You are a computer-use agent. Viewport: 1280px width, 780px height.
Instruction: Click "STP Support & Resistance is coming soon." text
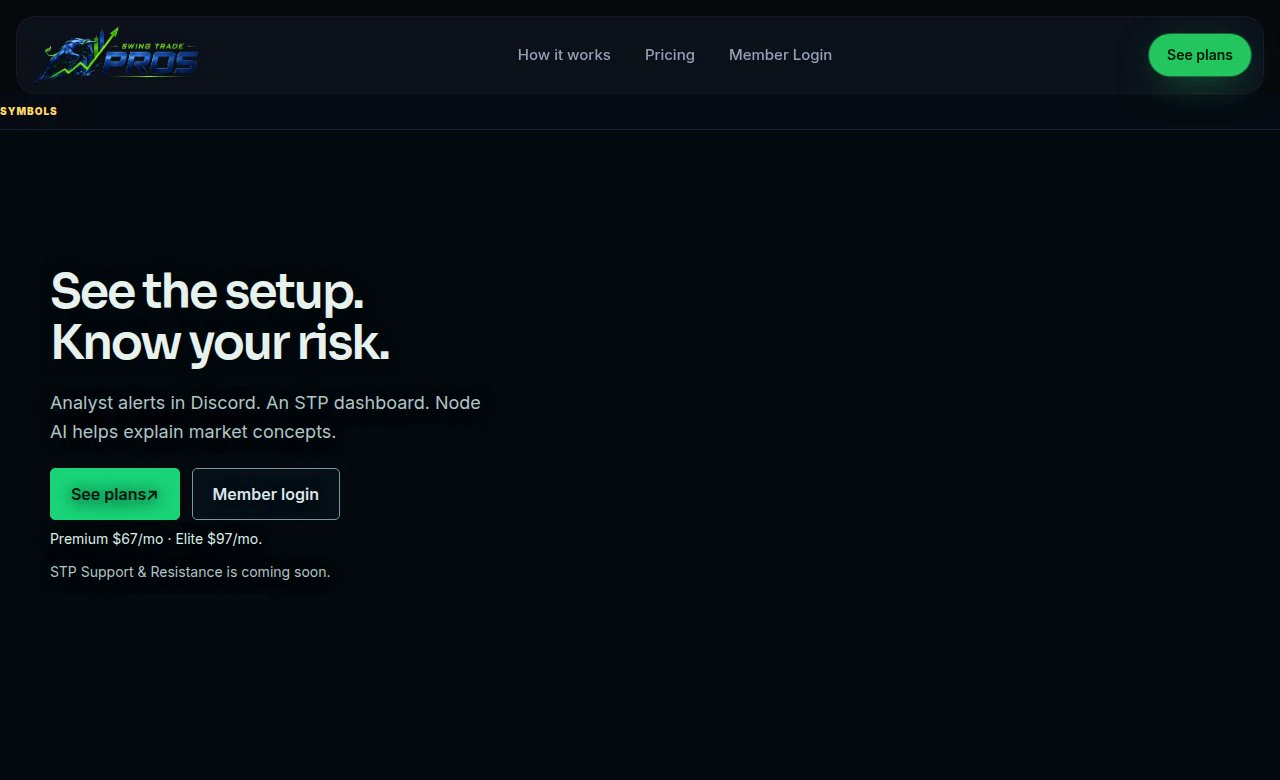[190, 572]
